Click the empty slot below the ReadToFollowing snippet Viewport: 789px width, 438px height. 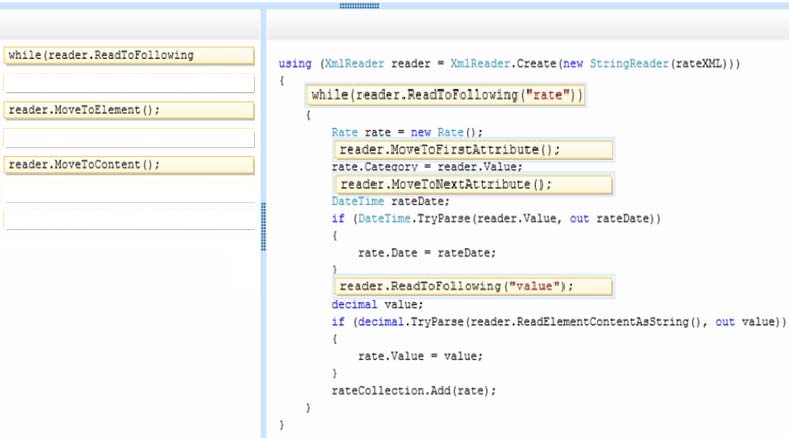tap(129, 83)
